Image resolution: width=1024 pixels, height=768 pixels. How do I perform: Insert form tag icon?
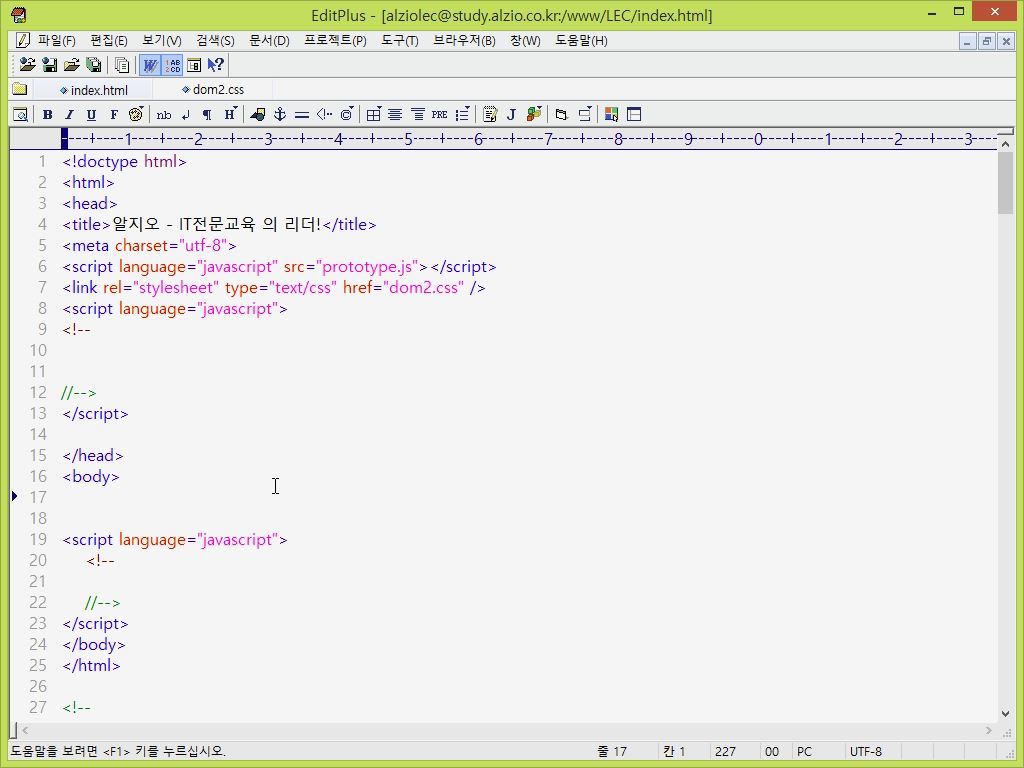pos(561,115)
